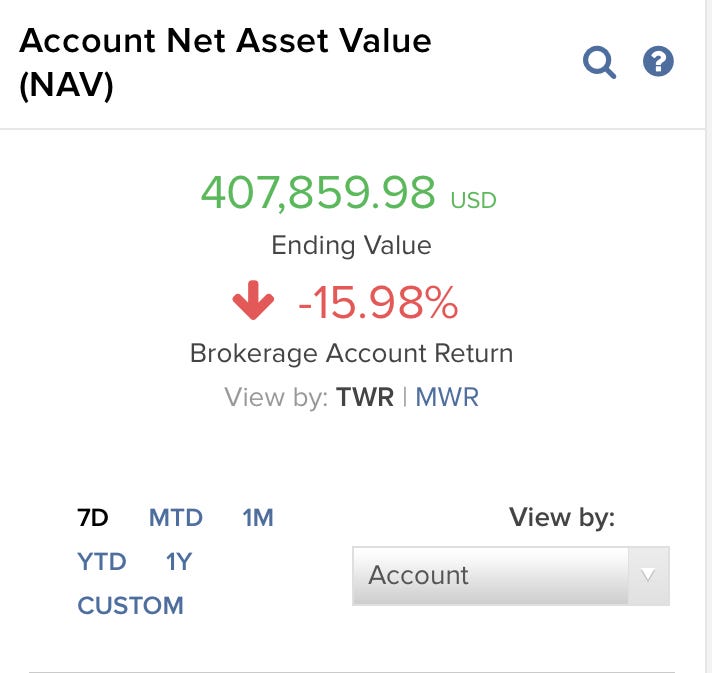Click the Brokerage Account Return label
Viewport: 712px width, 673px height.
click(x=351, y=353)
